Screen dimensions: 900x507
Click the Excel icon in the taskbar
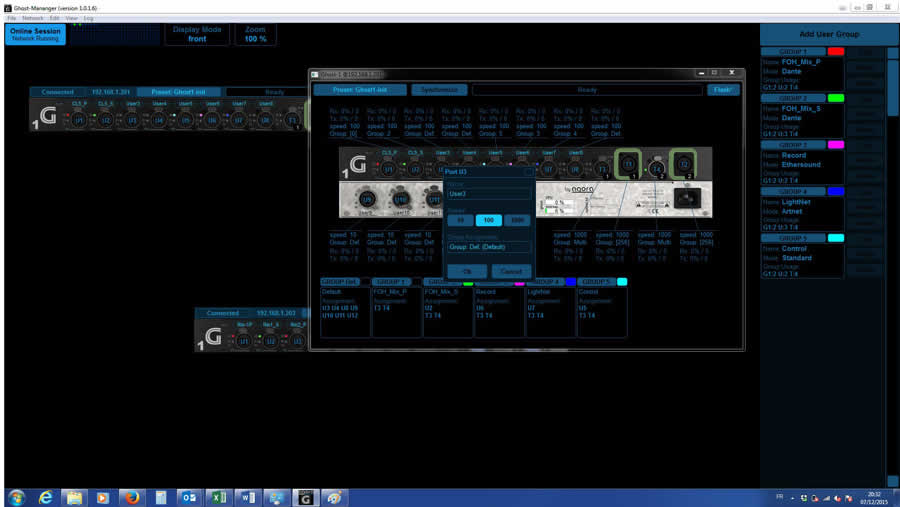point(219,497)
